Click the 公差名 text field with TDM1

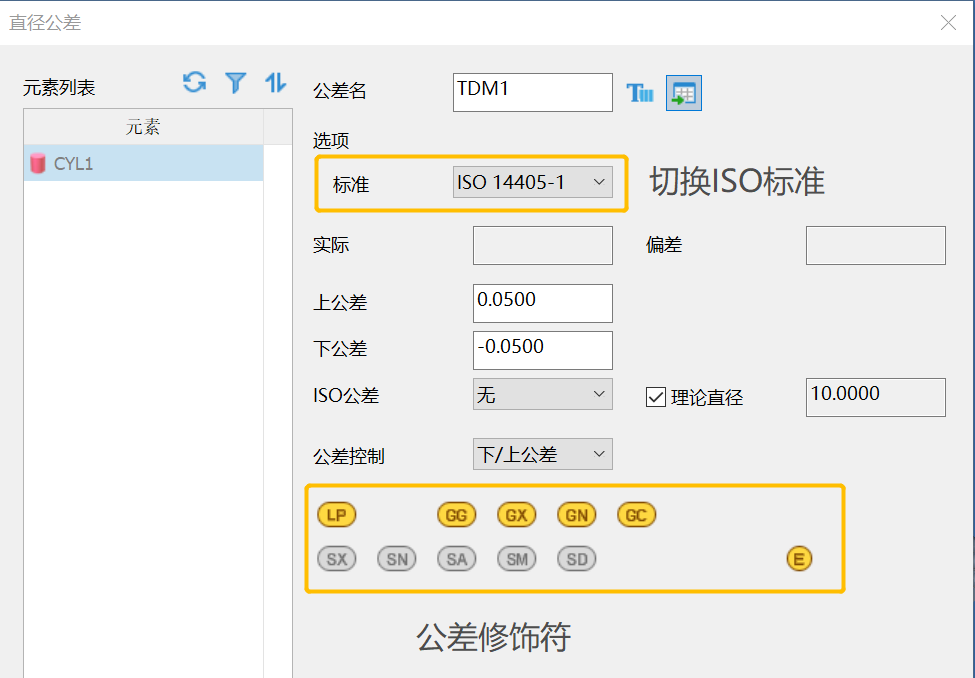532,92
